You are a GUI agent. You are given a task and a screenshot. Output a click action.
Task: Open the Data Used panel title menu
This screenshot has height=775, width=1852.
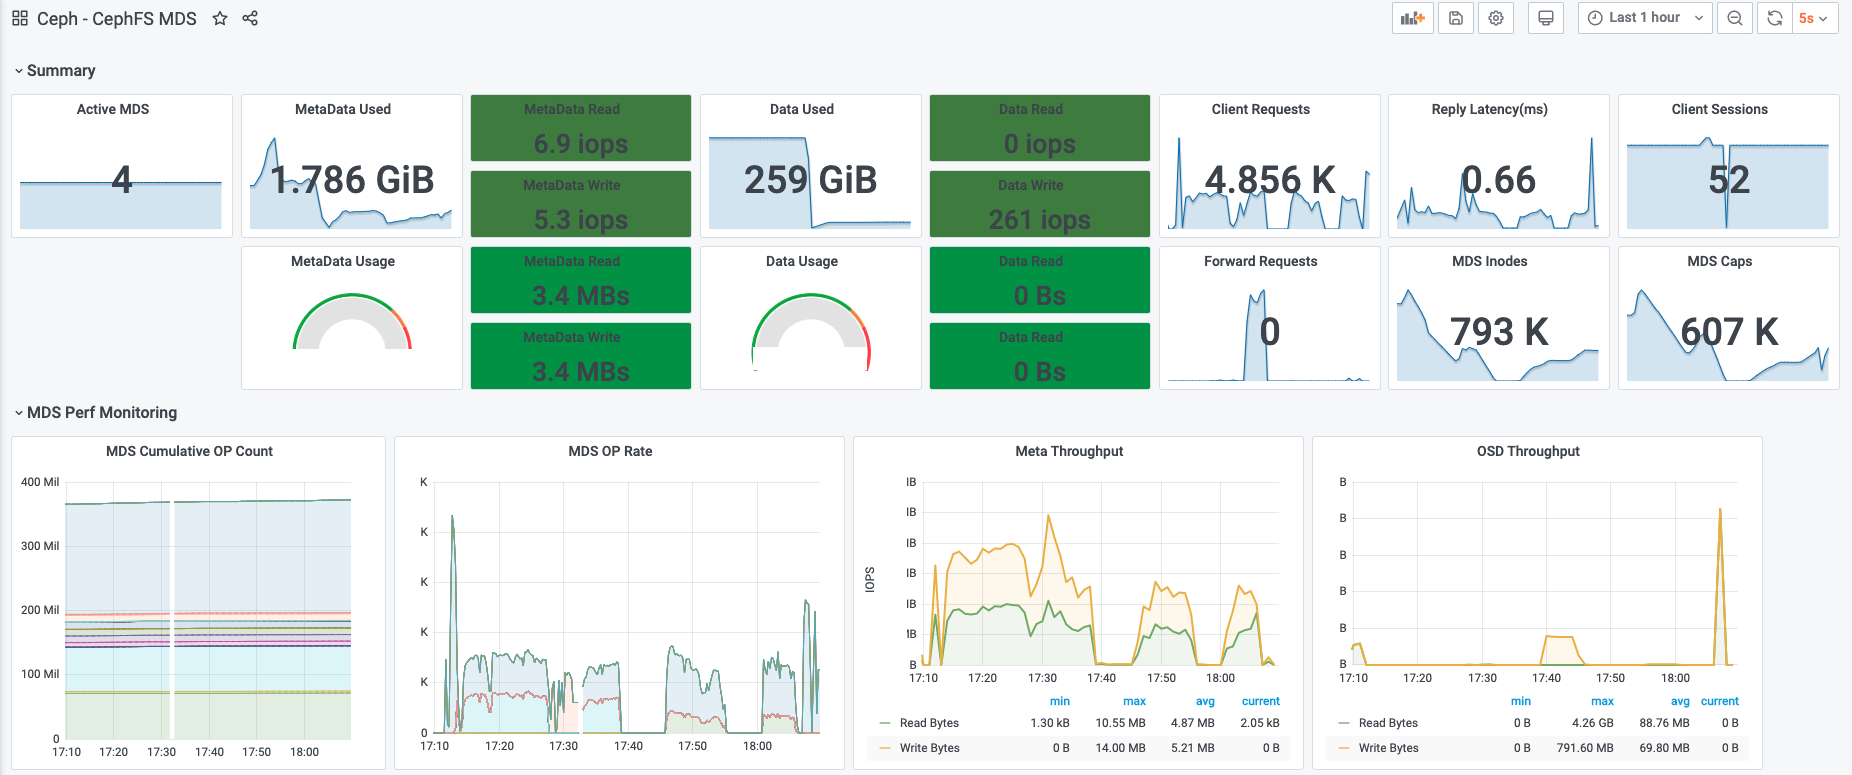point(802,109)
